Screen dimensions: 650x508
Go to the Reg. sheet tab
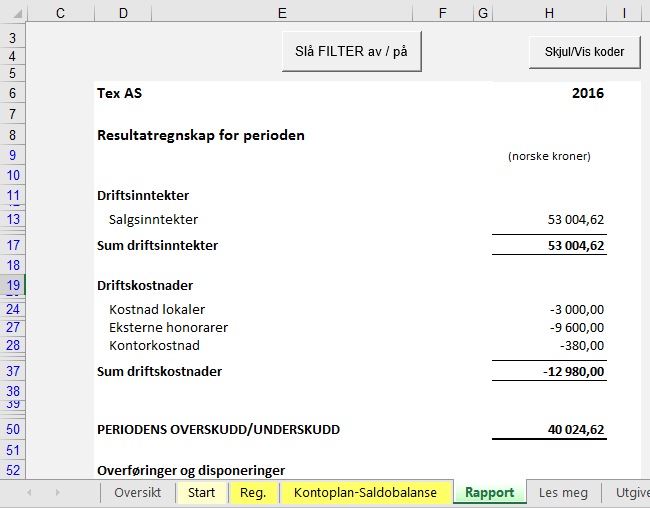click(x=253, y=493)
